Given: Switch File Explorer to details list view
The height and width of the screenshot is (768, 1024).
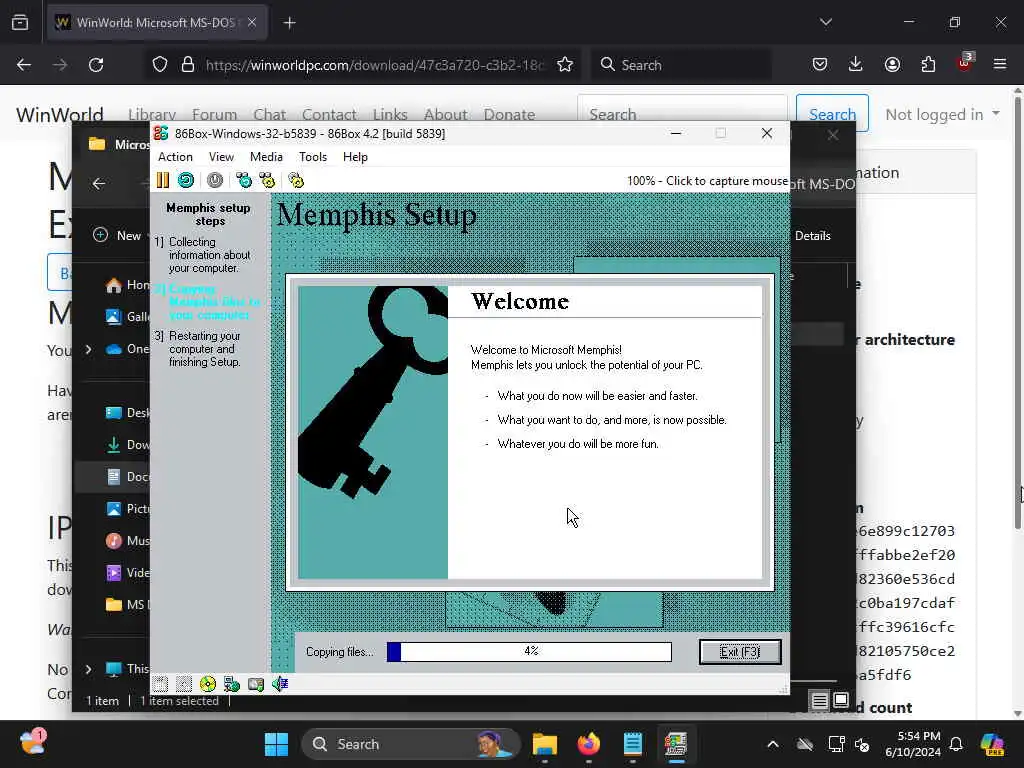Looking at the screenshot, I should [x=819, y=701].
